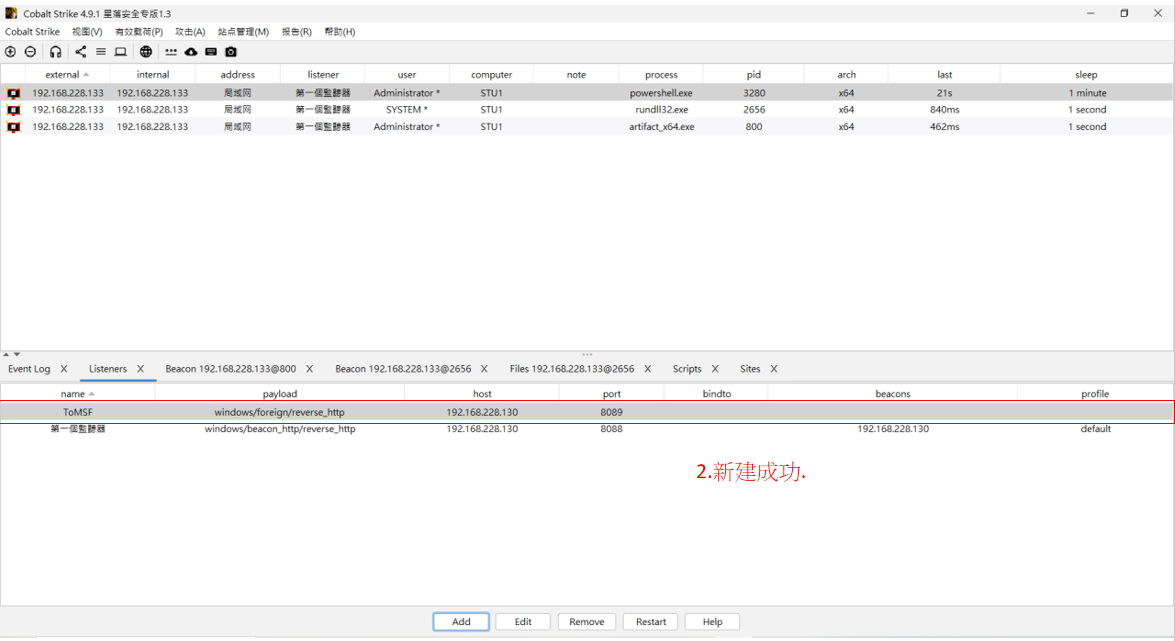Sort listeners by the name column header
This screenshot has height=641, width=1175.
(77, 394)
